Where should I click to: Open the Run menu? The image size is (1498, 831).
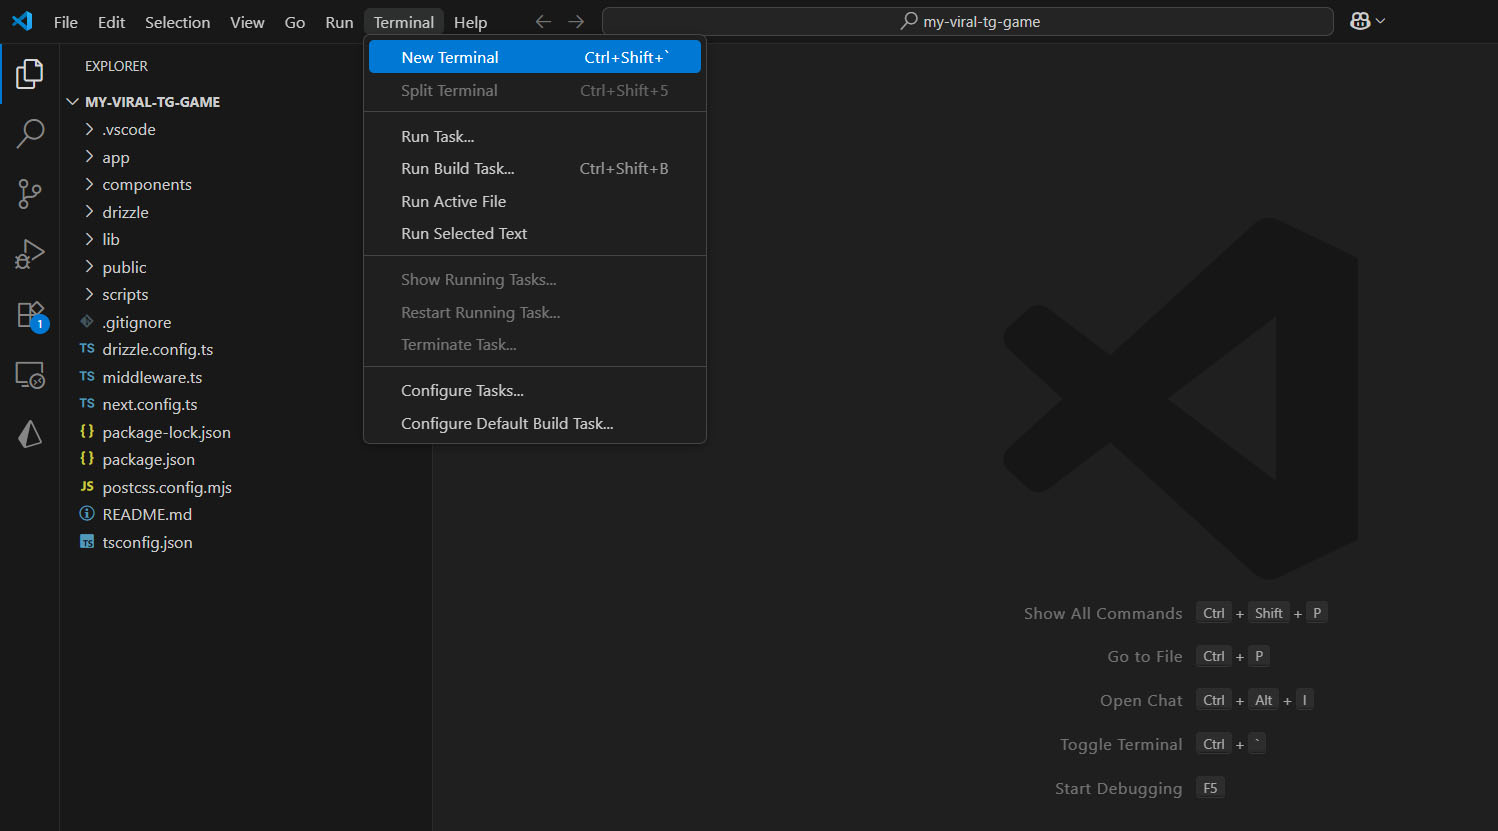coord(339,22)
